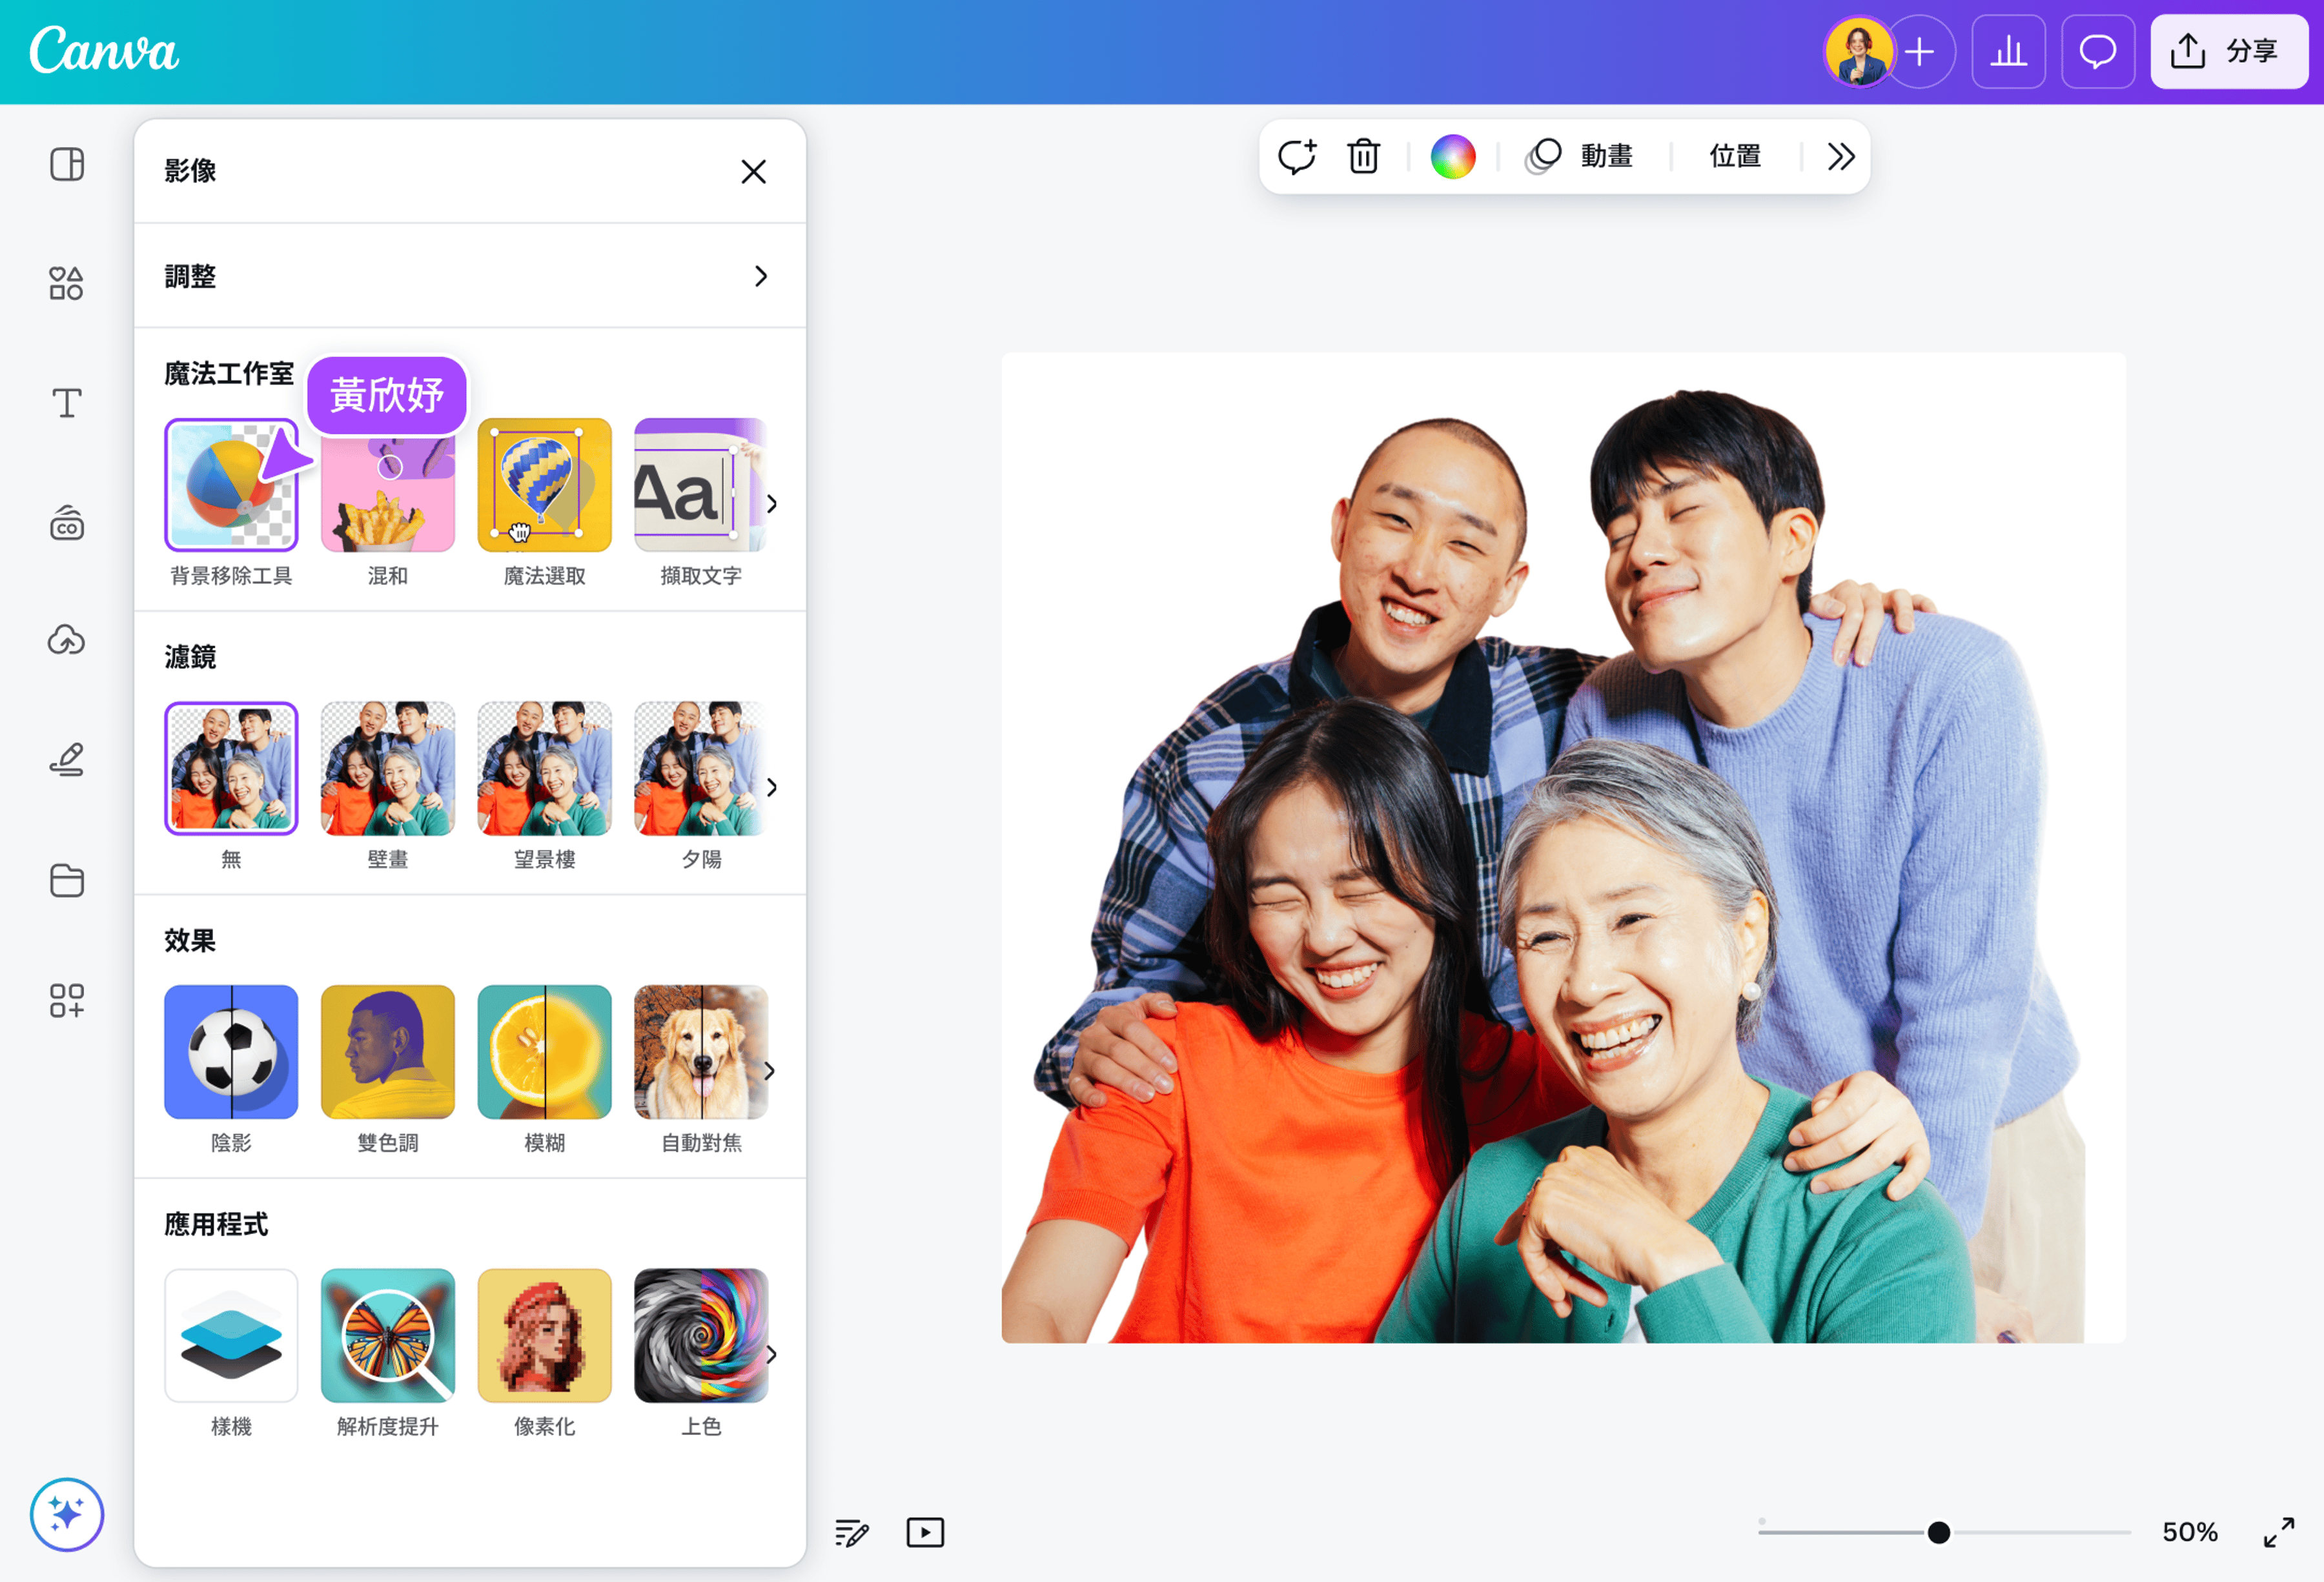This screenshot has height=1582, width=2324.
Task: Show more 效果 effects with arrow
Action: click(x=769, y=1071)
